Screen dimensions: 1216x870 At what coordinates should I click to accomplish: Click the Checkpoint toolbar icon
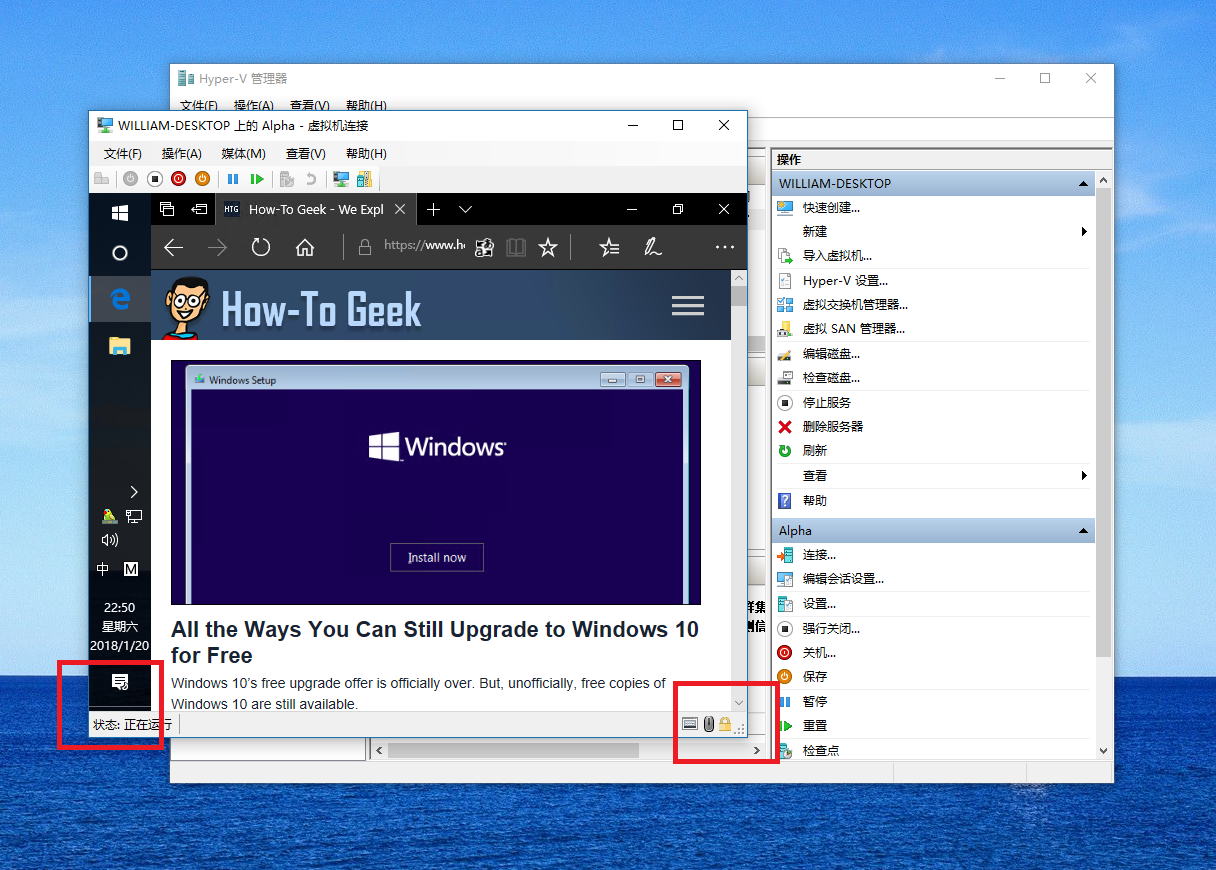[x=287, y=179]
